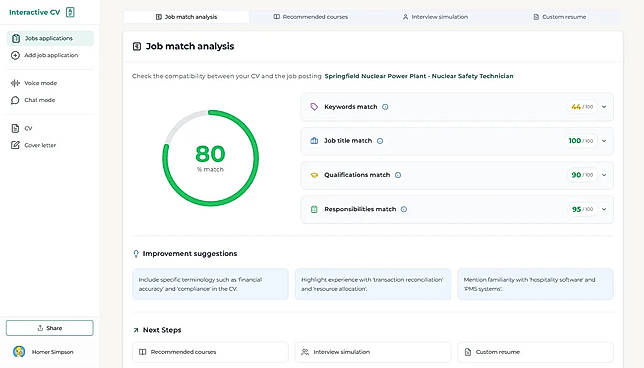The image size is (644, 368).
Task: Click the 95/100 Responsibilities match score
Action: pyautogui.click(x=582, y=209)
